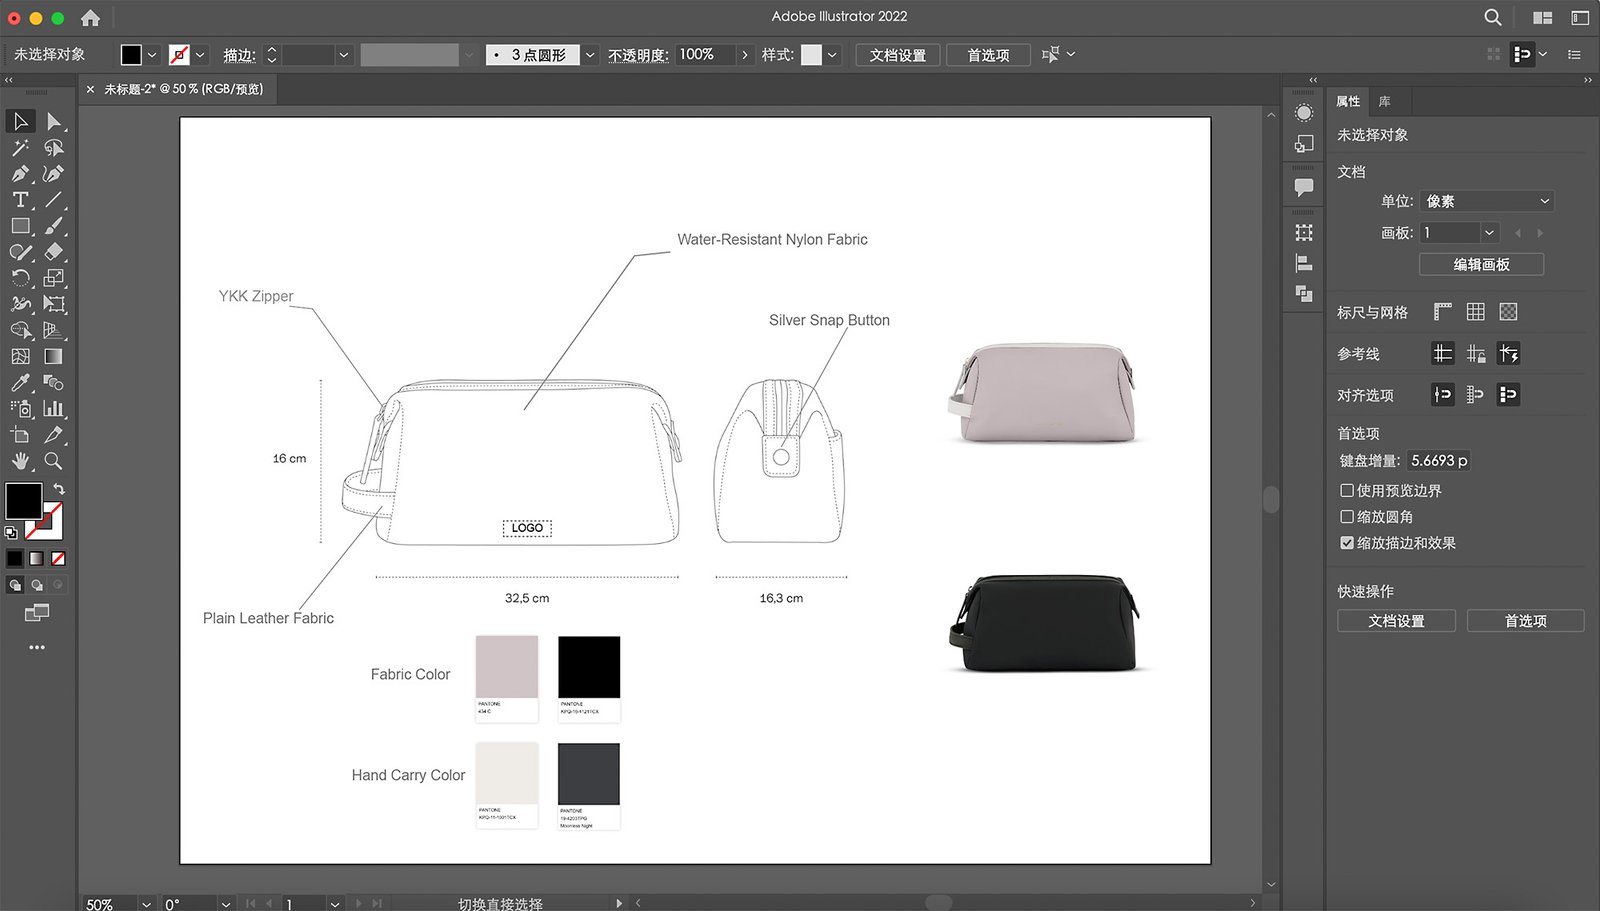Toggle Snap to Point option icon
Image resolution: width=1600 pixels, height=911 pixels.
pyautogui.click(x=1442, y=394)
